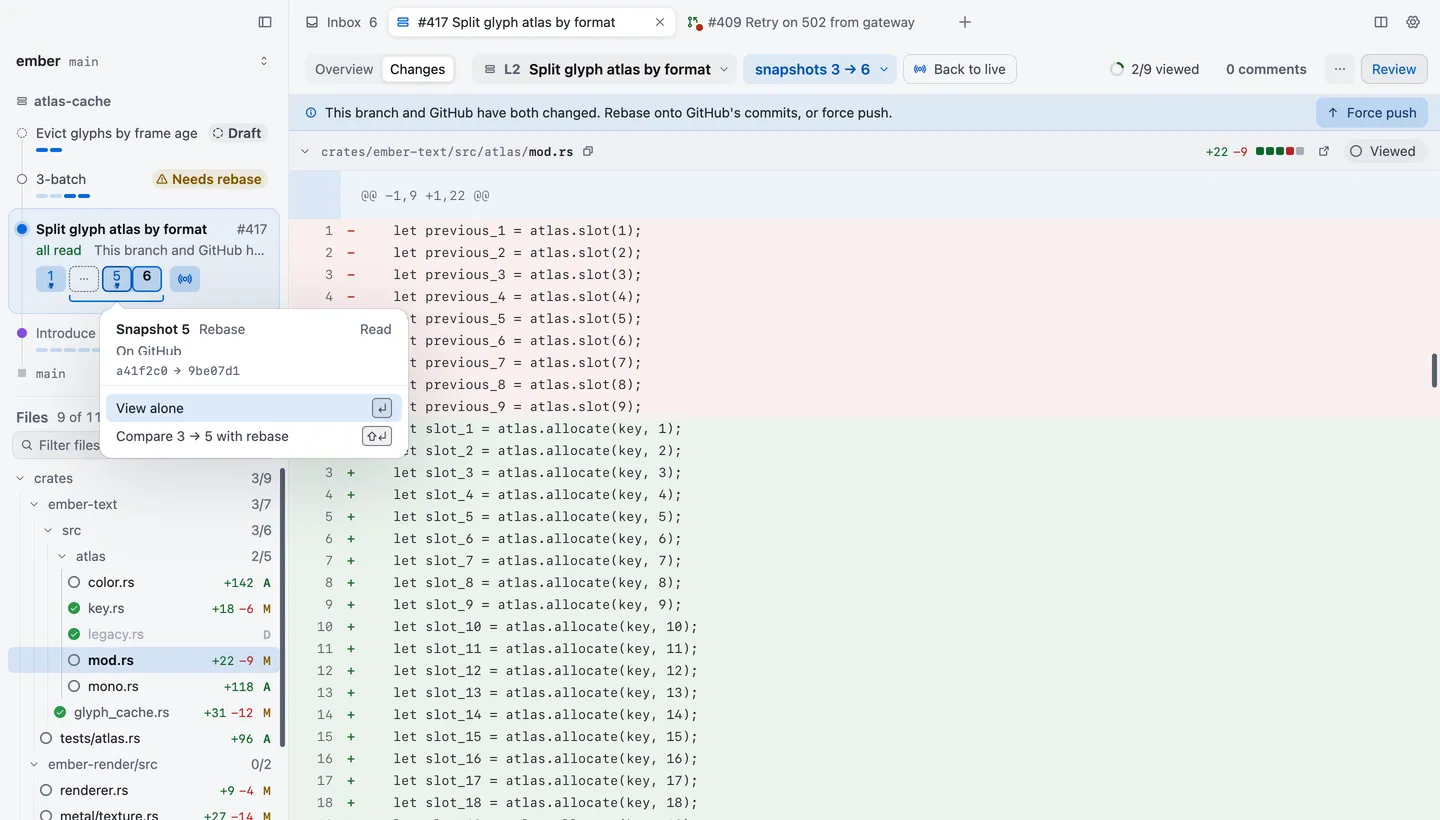Toggle split view layout icon

point(1381,22)
